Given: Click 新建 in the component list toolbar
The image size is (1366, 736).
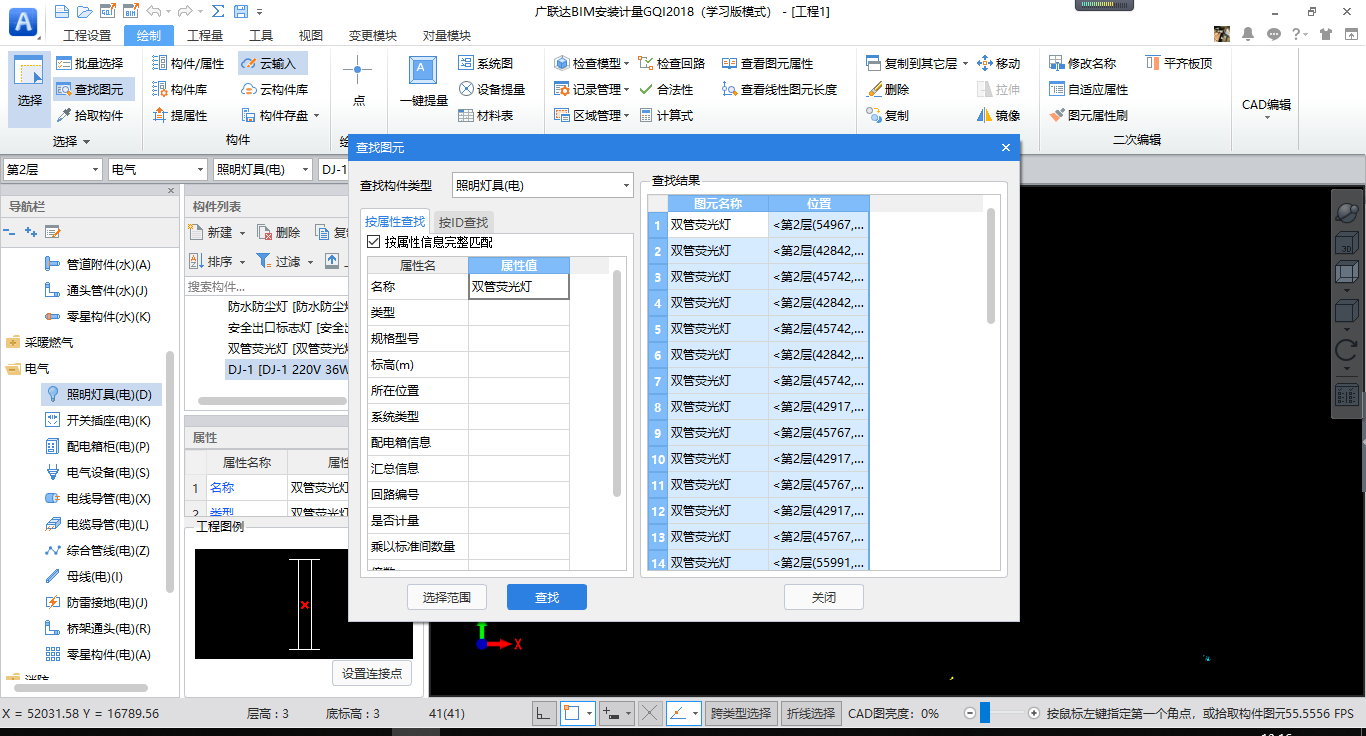Looking at the screenshot, I should point(211,232).
